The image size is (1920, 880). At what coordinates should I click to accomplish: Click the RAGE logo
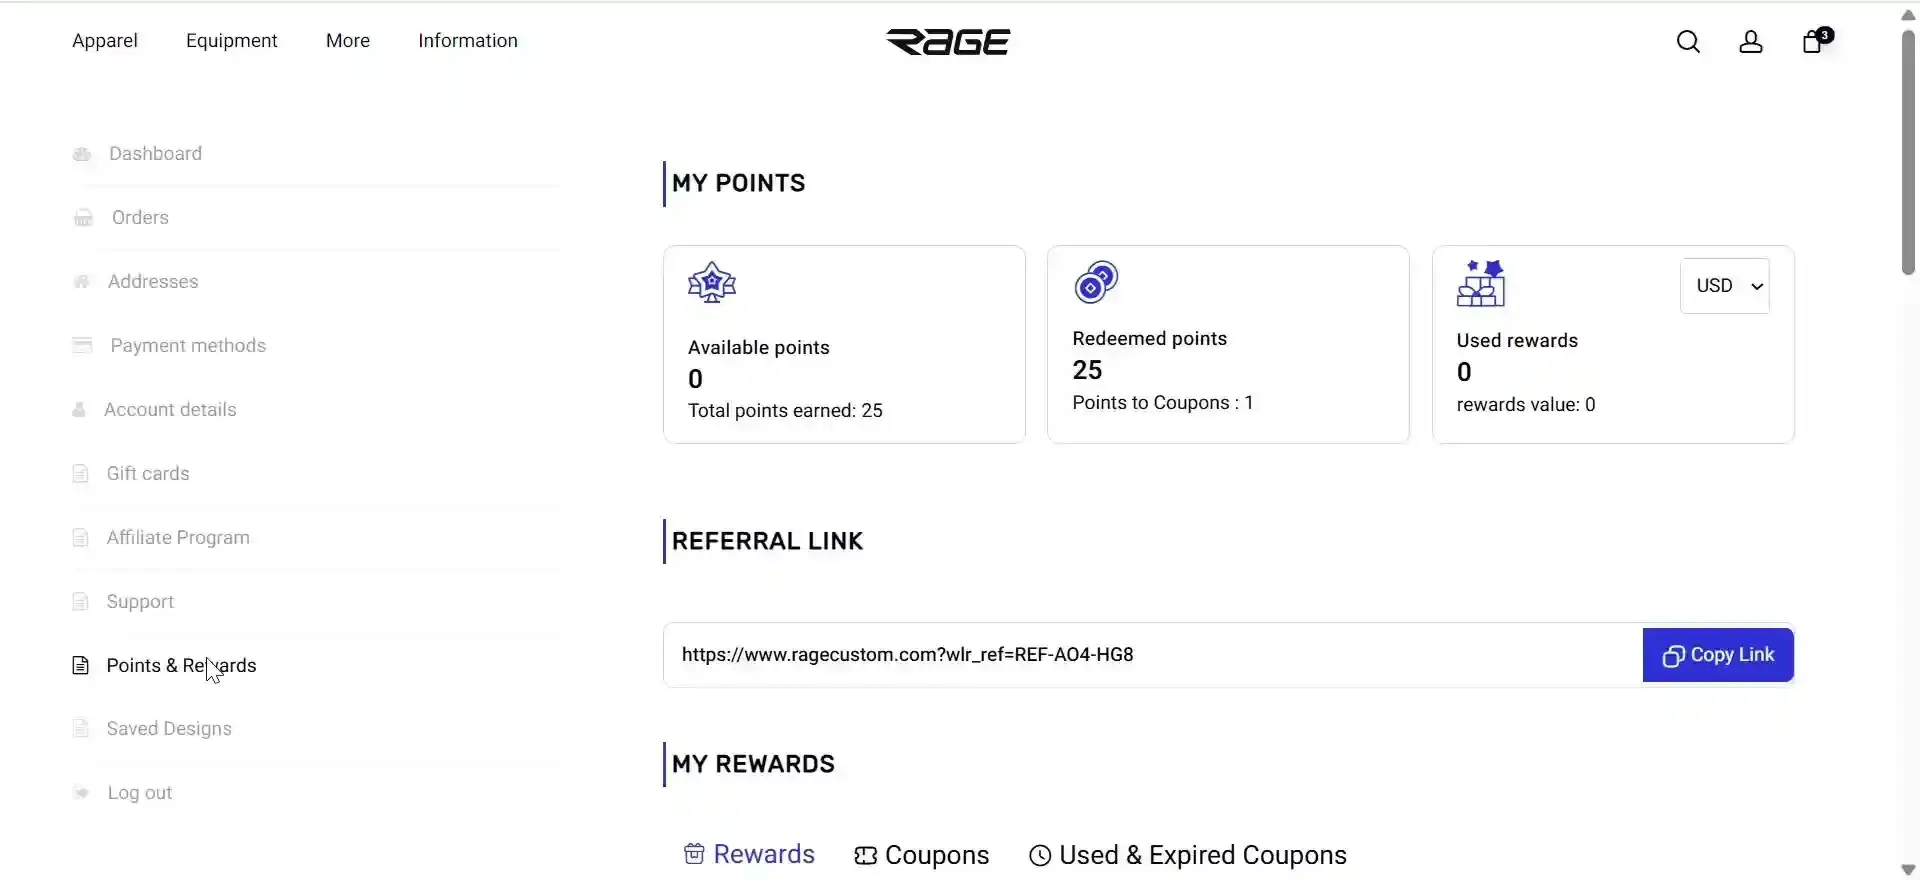coord(948,42)
